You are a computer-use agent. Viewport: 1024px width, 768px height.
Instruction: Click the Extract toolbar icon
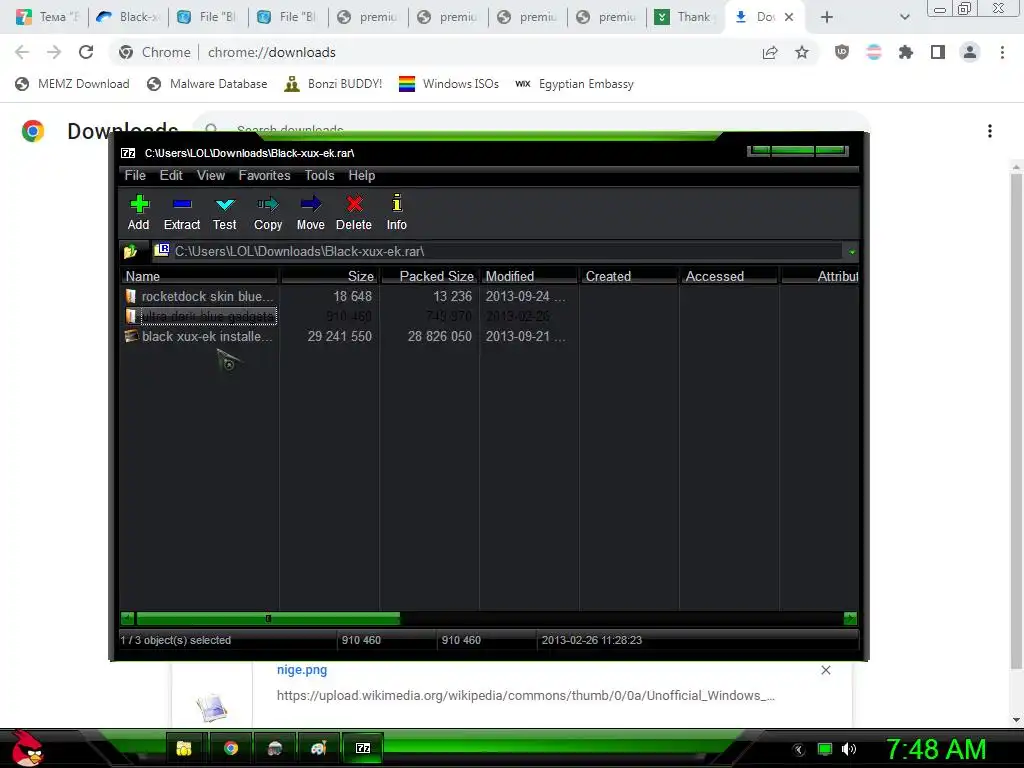pyautogui.click(x=182, y=212)
